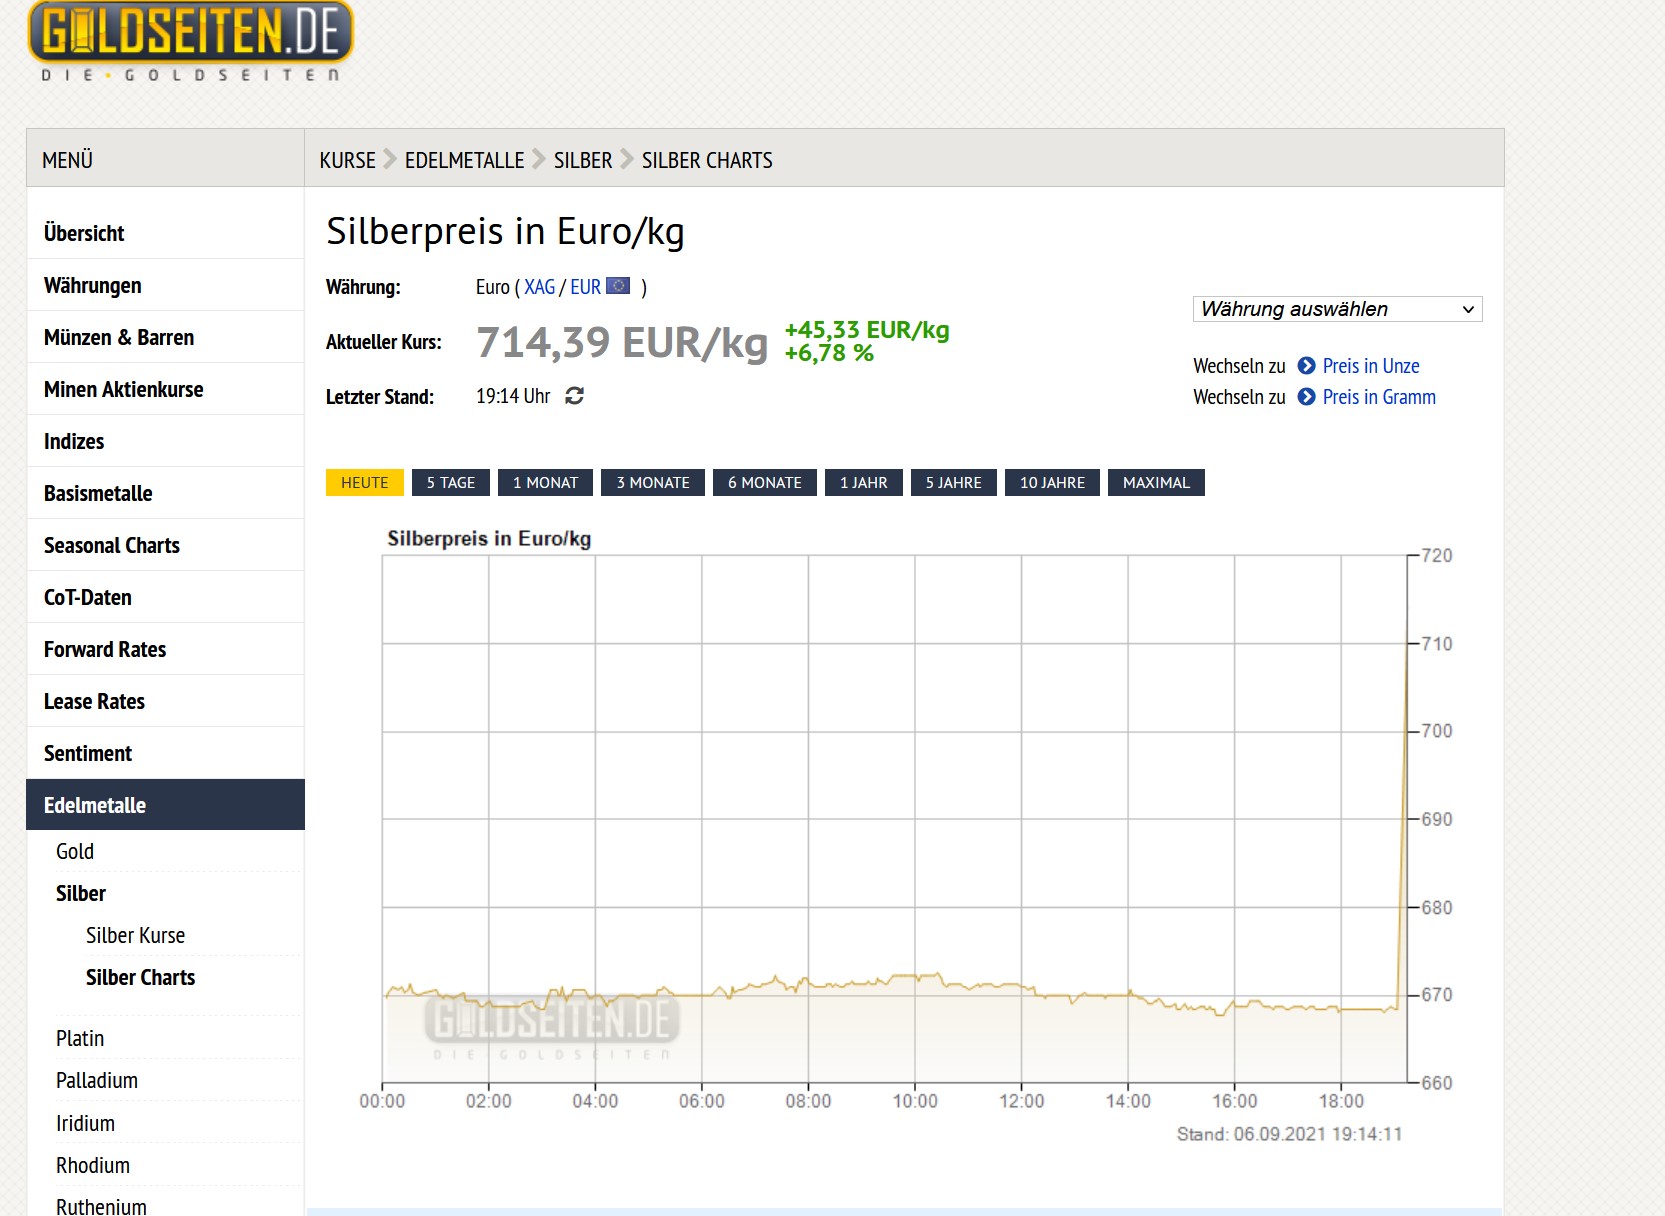Open Lease Rates in sidebar
This screenshot has height=1216, width=1665.
165,701
